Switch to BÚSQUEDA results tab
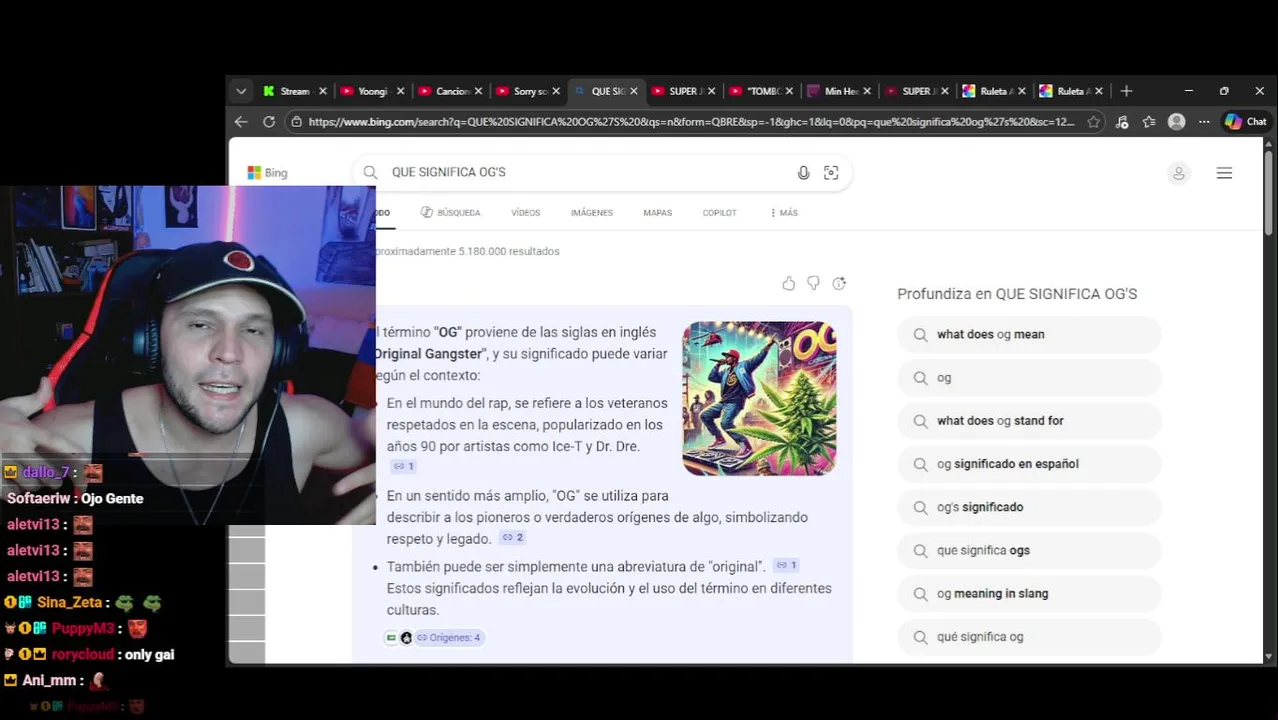 coord(451,212)
